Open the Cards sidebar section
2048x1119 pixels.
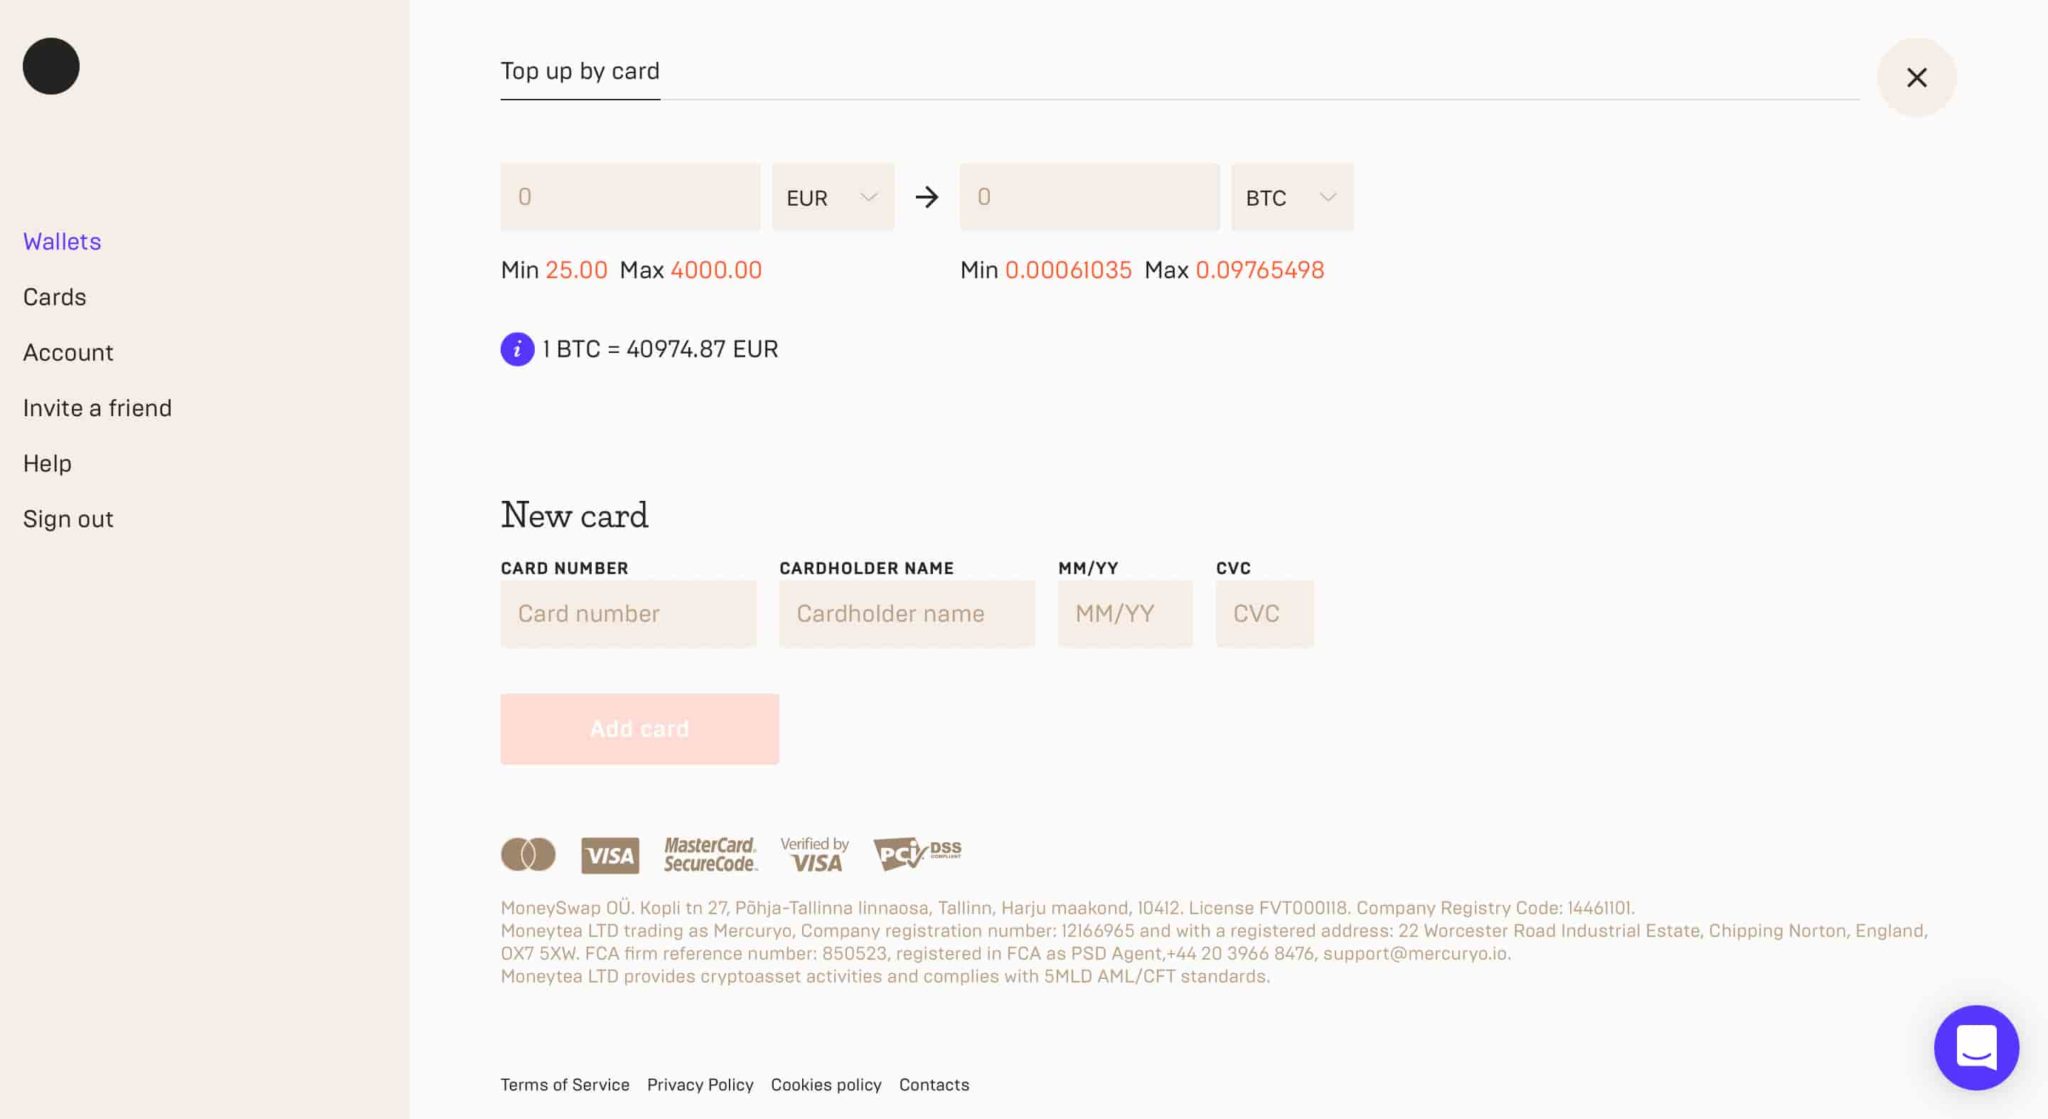(x=55, y=297)
